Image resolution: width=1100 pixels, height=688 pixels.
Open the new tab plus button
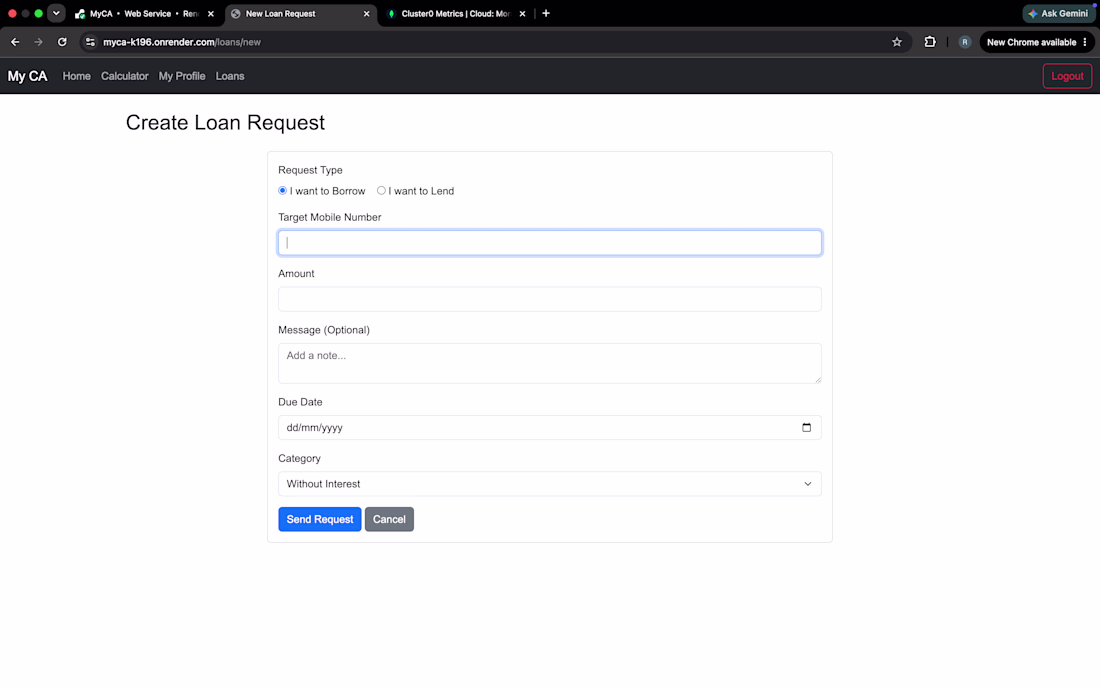[x=546, y=13]
